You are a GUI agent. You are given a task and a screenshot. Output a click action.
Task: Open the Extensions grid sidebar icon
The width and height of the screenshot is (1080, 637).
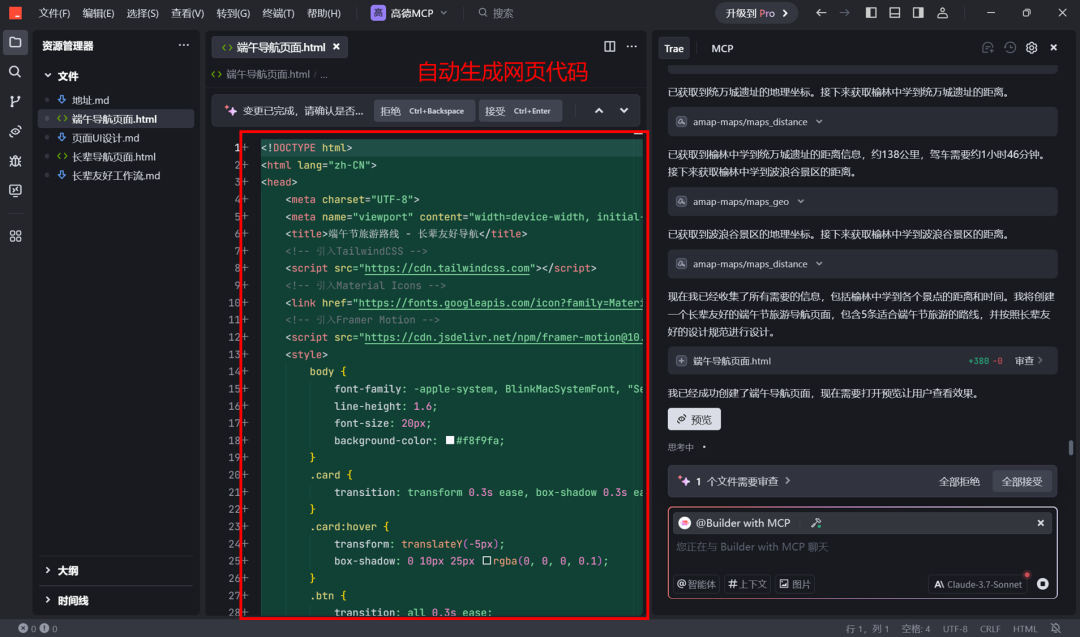(x=15, y=236)
